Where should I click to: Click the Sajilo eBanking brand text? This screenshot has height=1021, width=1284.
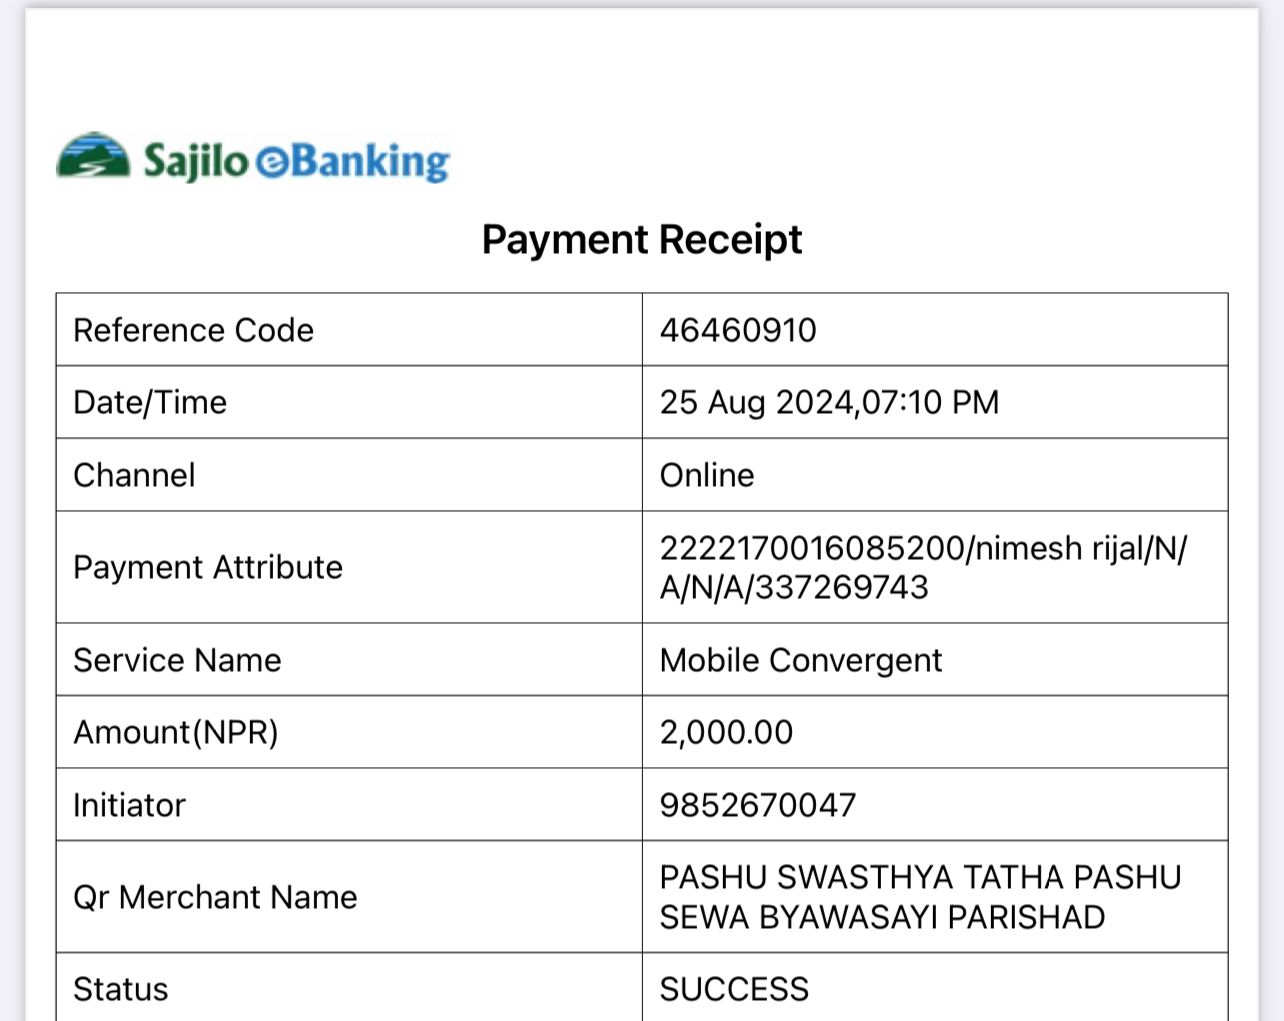pos(297,160)
